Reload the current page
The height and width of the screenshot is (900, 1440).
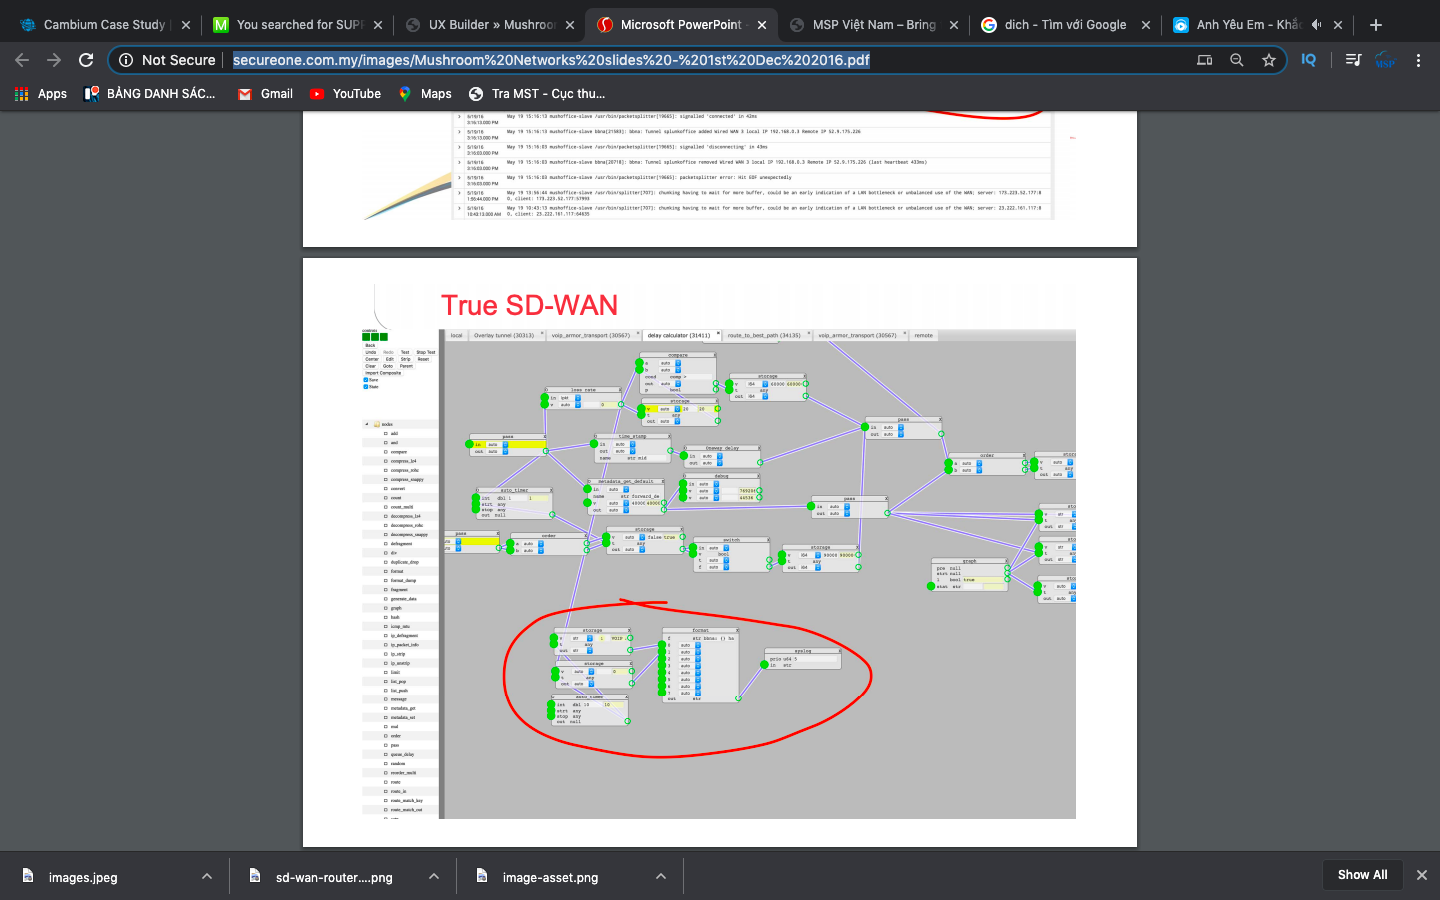(86, 60)
